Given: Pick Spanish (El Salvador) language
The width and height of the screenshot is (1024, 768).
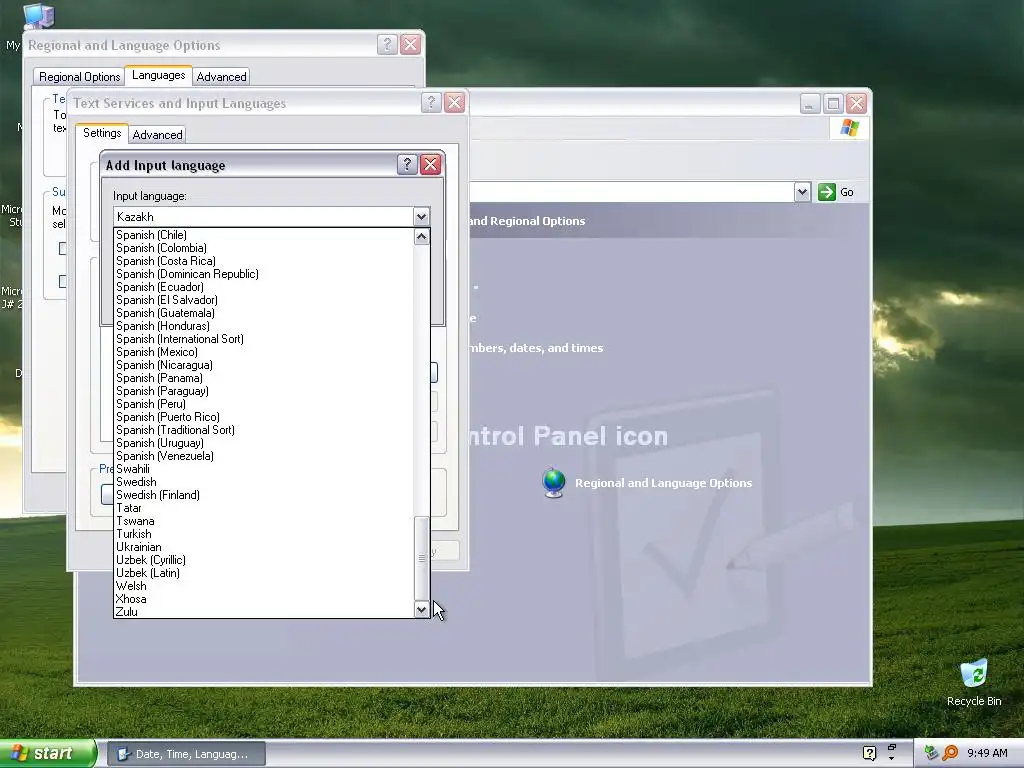Looking at the screenshot, I should point(167,300).
